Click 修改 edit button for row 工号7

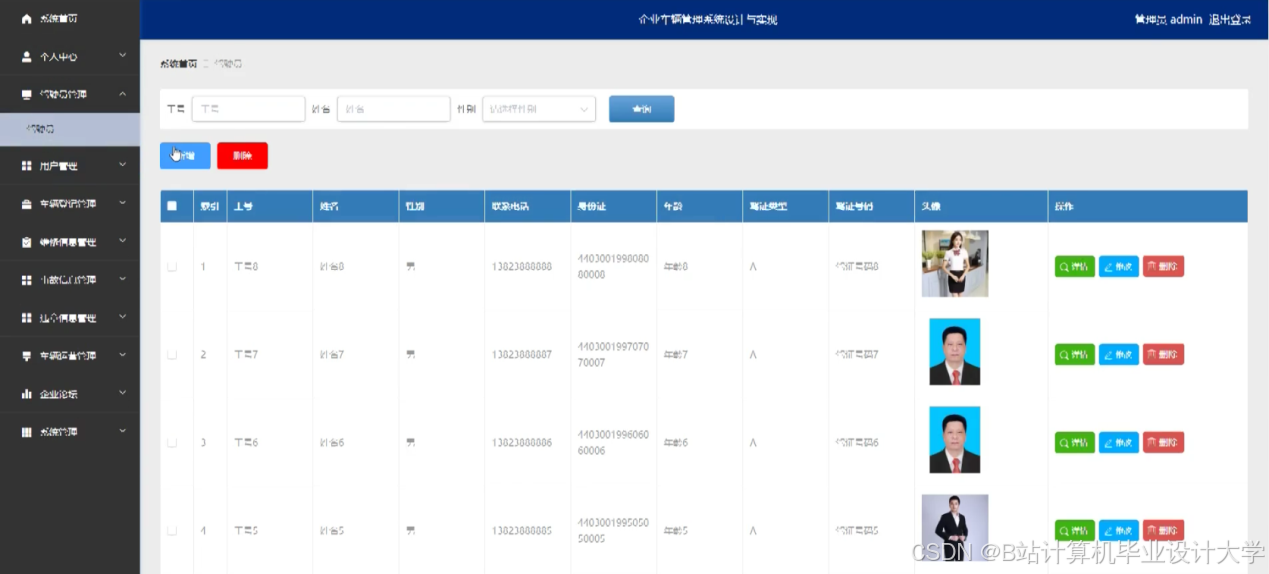[1118, 355]
